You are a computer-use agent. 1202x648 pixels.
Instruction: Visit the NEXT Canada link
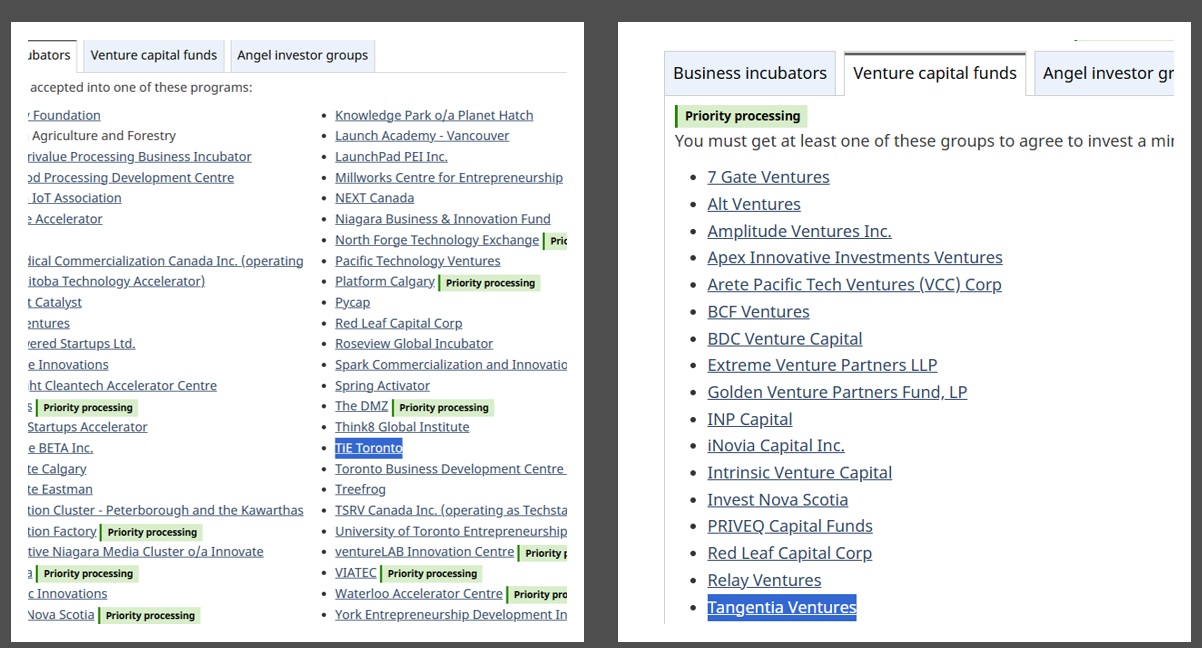point(374,198)
